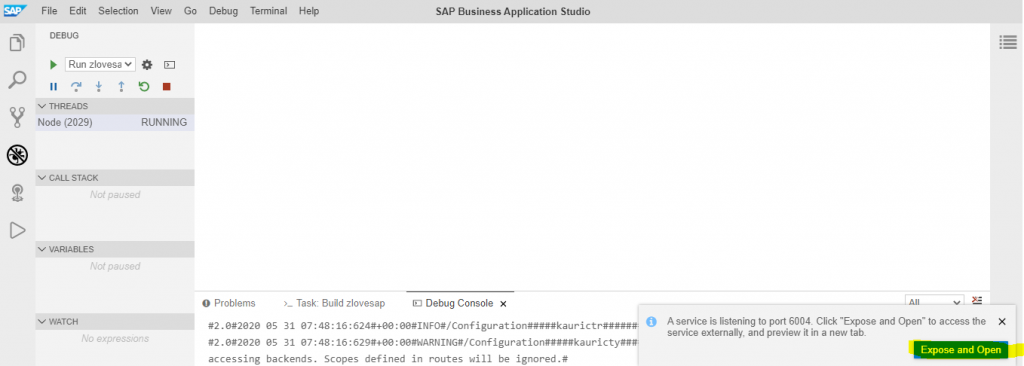Screen dimensions: 1024x366
Task: Open the lightbulb pin sidebar icon
Action: (x=17, y=192)
